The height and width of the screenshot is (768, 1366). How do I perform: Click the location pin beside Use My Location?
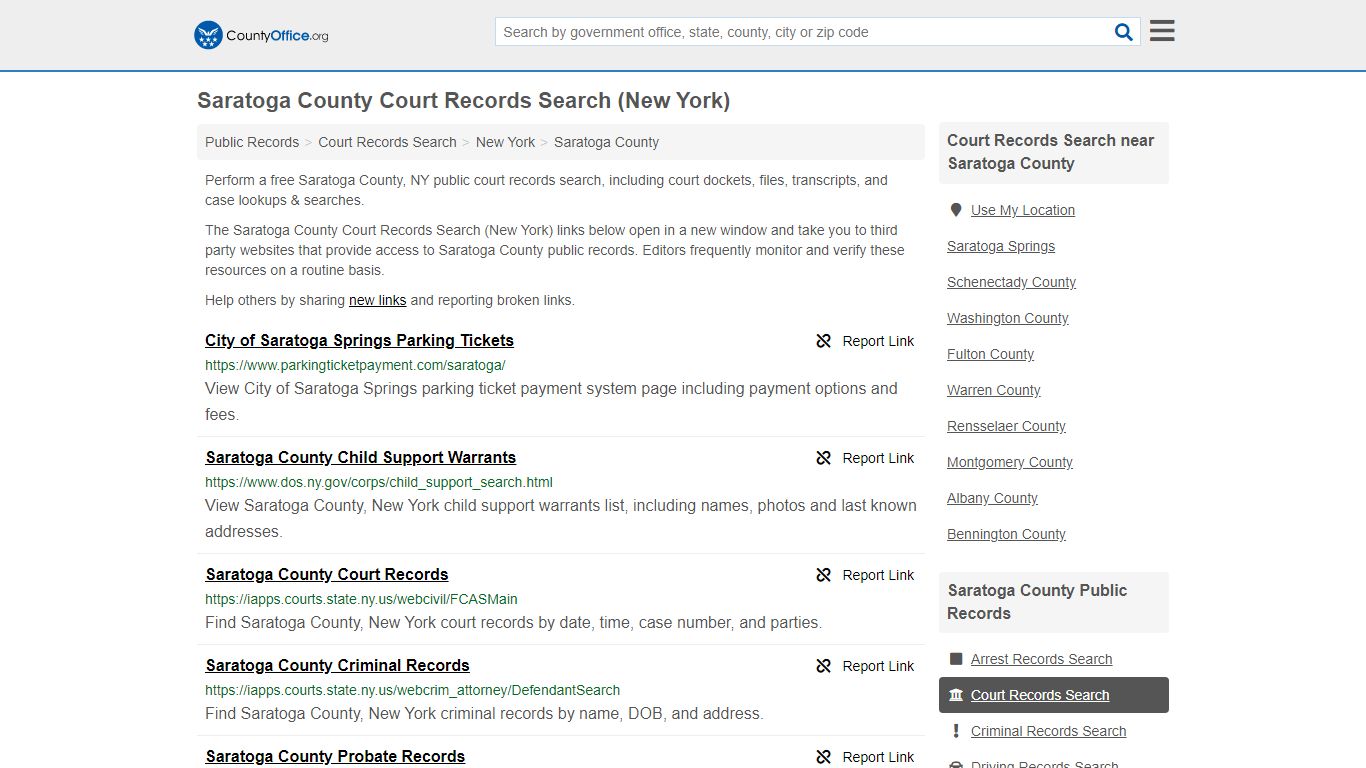[x=956, y=209]
